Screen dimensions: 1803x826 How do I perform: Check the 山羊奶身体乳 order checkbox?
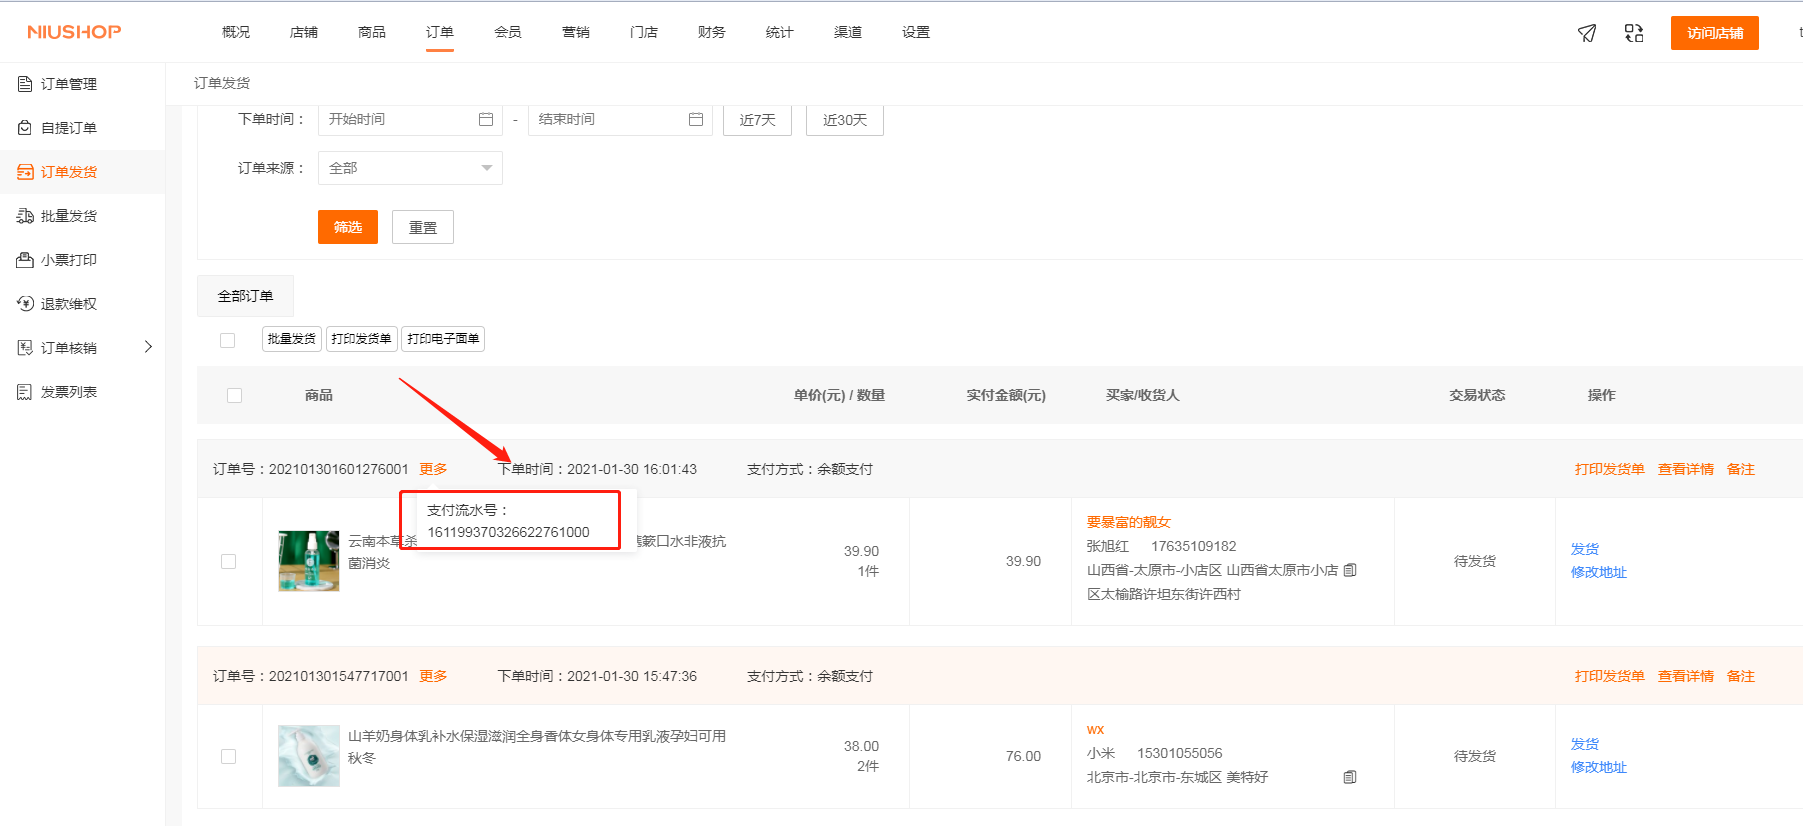click(x=229, y=757)
